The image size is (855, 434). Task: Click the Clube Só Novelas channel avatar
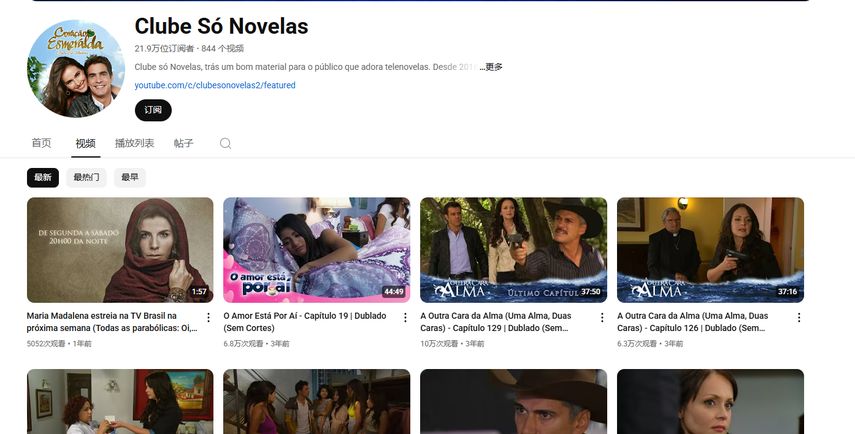click(x=76, y=69)
